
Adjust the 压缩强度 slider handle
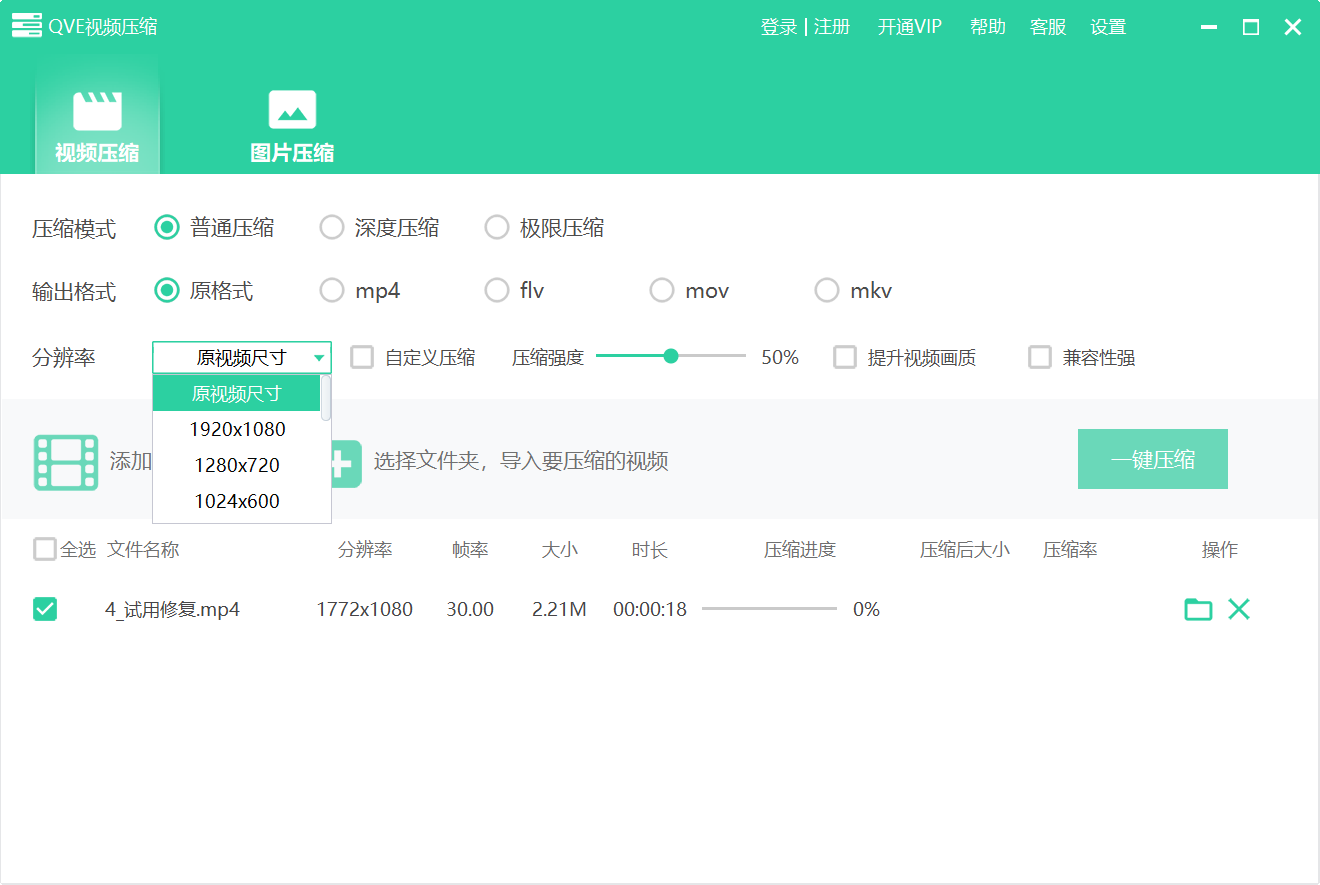pos(671,355)
